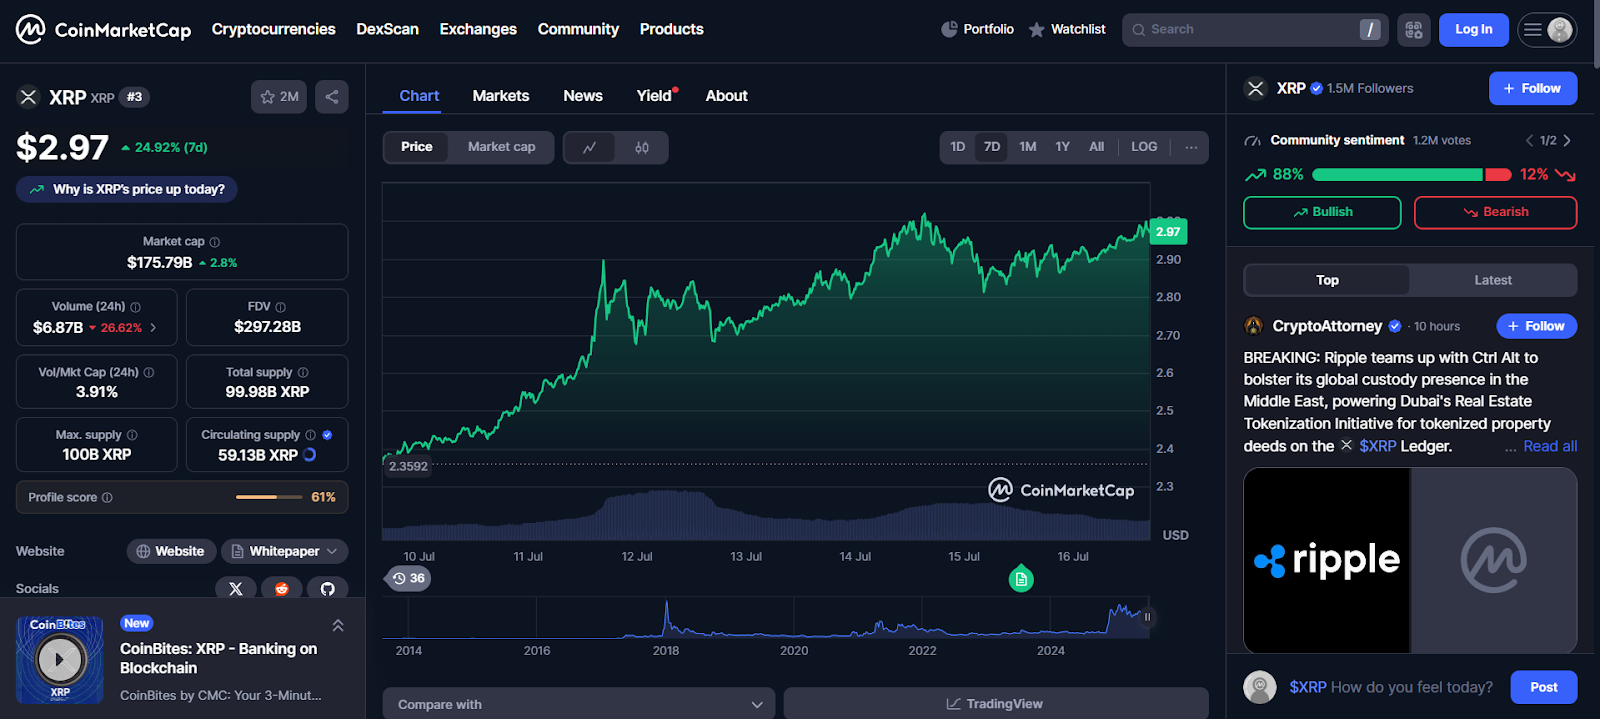Viewport: 1600px width, 719px height.
Task: Open chart more options ellipsis
Action: [1191, 147]
